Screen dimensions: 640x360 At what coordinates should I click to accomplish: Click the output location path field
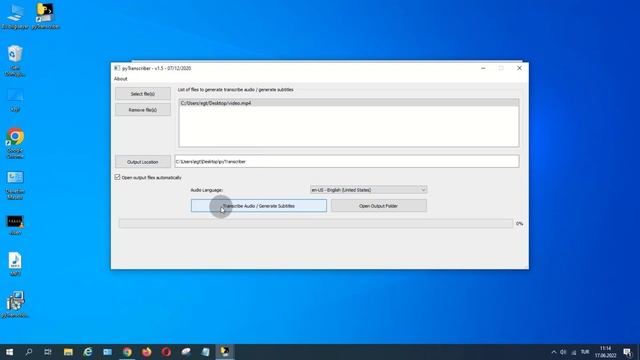[x=347, y=161]
